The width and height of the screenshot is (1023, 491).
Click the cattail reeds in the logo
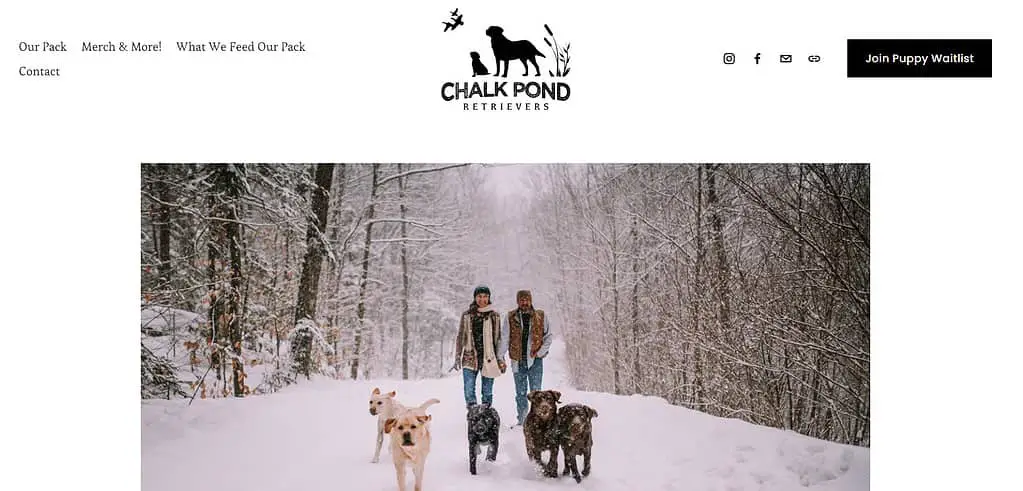pyautogui.click(x=558, y=51)
